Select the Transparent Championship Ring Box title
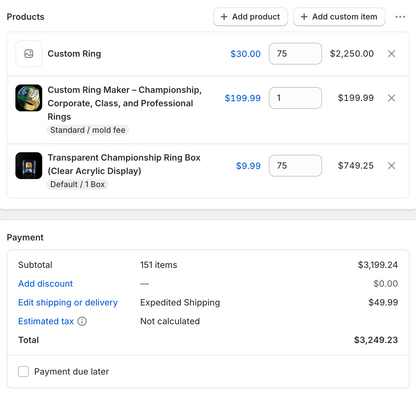 (x=124, y=164)
